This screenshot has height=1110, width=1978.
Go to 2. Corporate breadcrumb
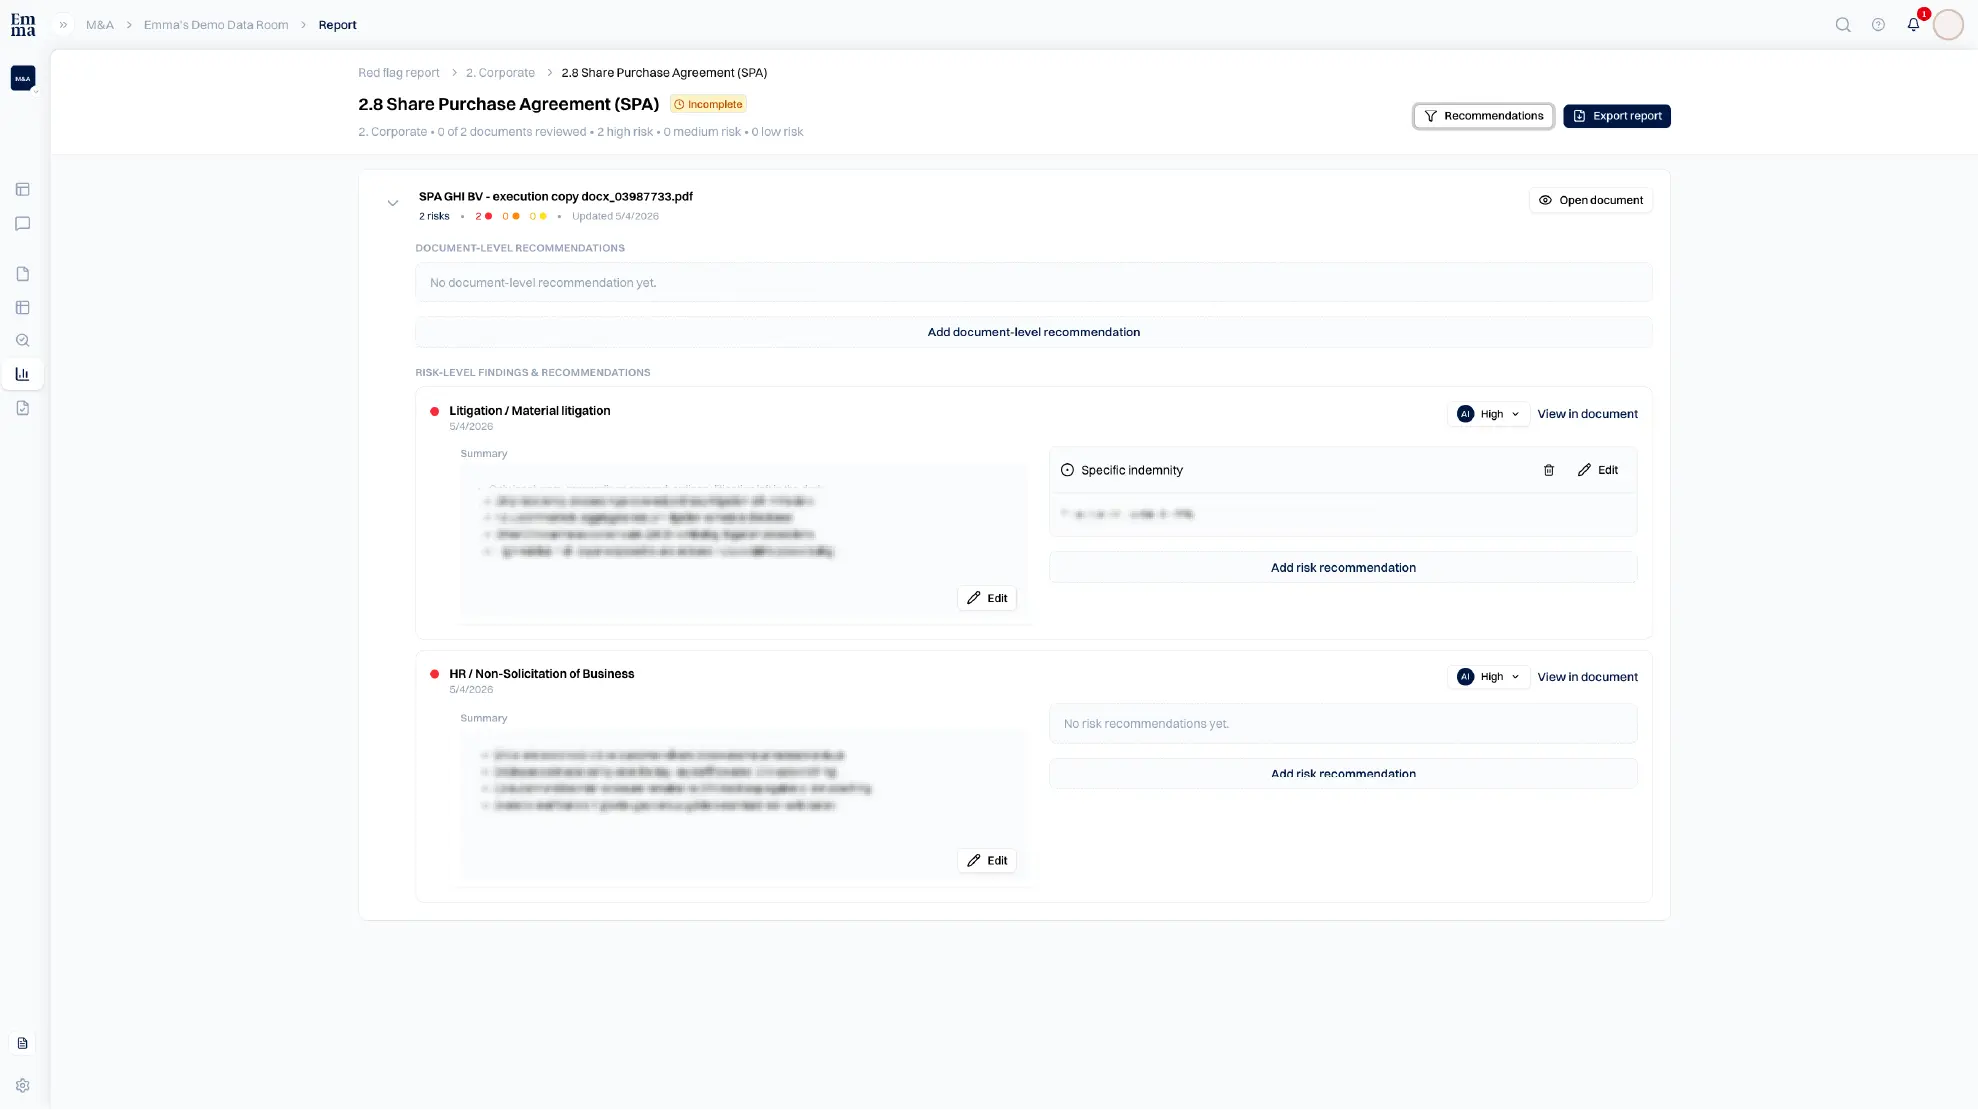tap(500, 73)
